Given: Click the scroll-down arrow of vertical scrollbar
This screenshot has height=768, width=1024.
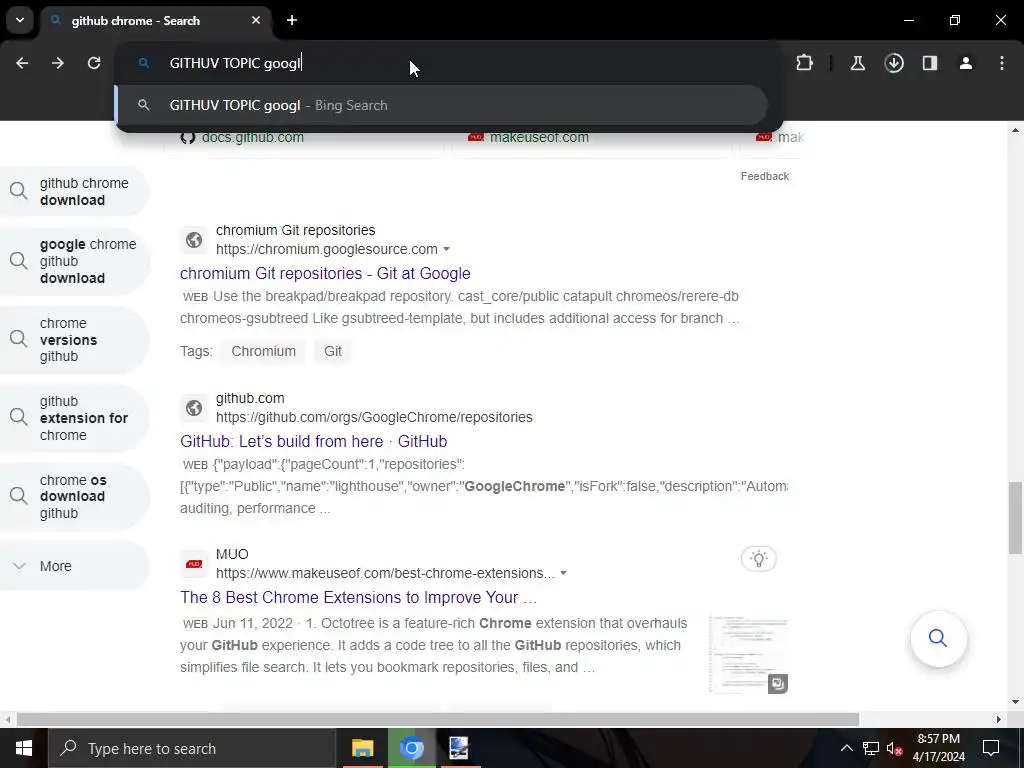Looking at the screenshot, I should coord(1015,702).
